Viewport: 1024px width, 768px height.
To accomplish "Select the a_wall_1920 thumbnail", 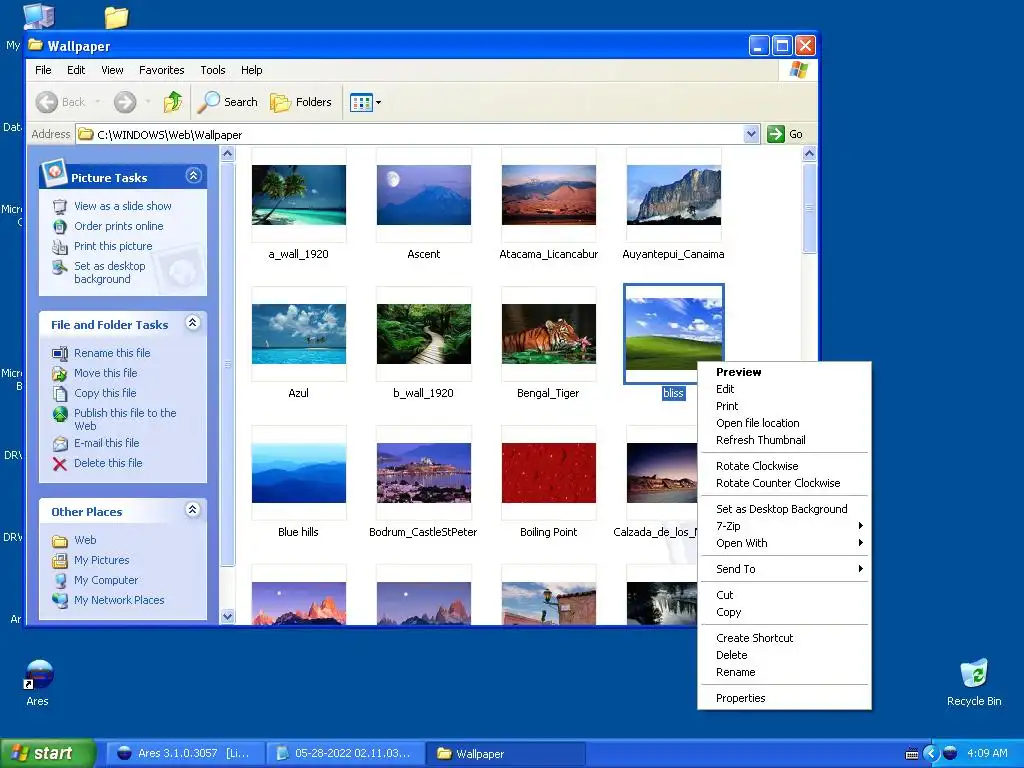I will pos(298,195).
